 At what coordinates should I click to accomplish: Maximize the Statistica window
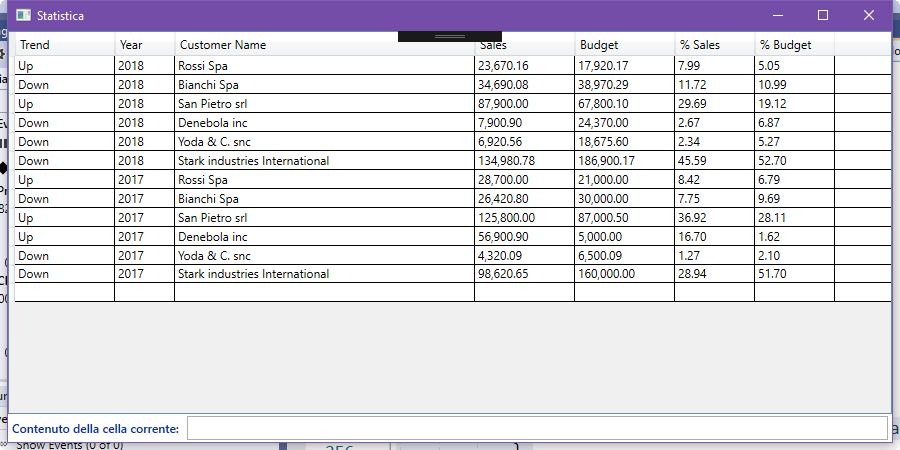click(x=823, y=15)
